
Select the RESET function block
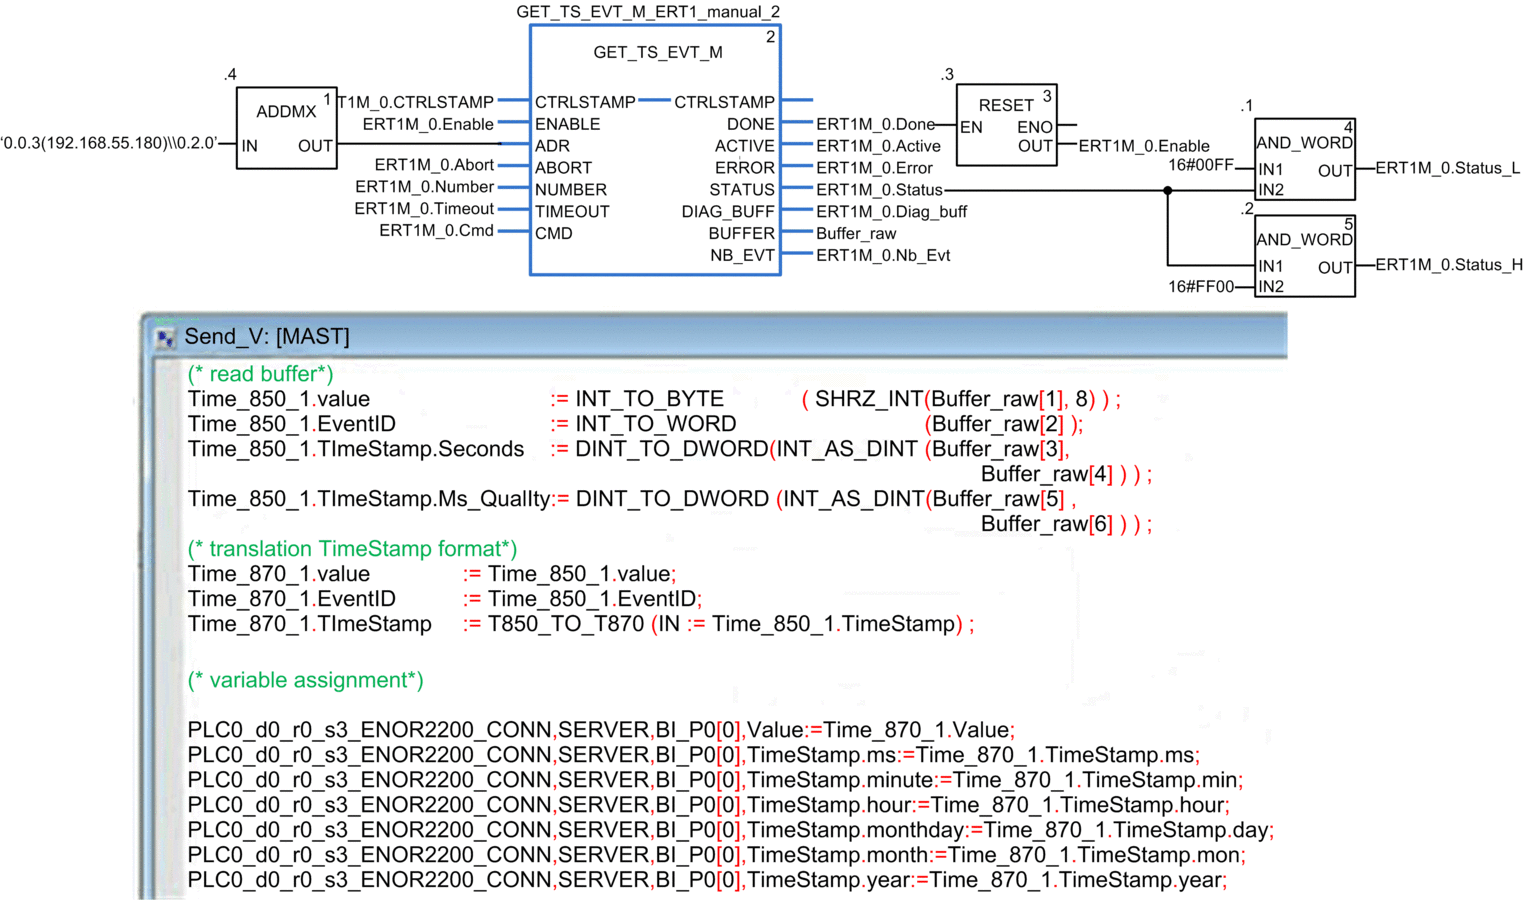click(1007, 125)
